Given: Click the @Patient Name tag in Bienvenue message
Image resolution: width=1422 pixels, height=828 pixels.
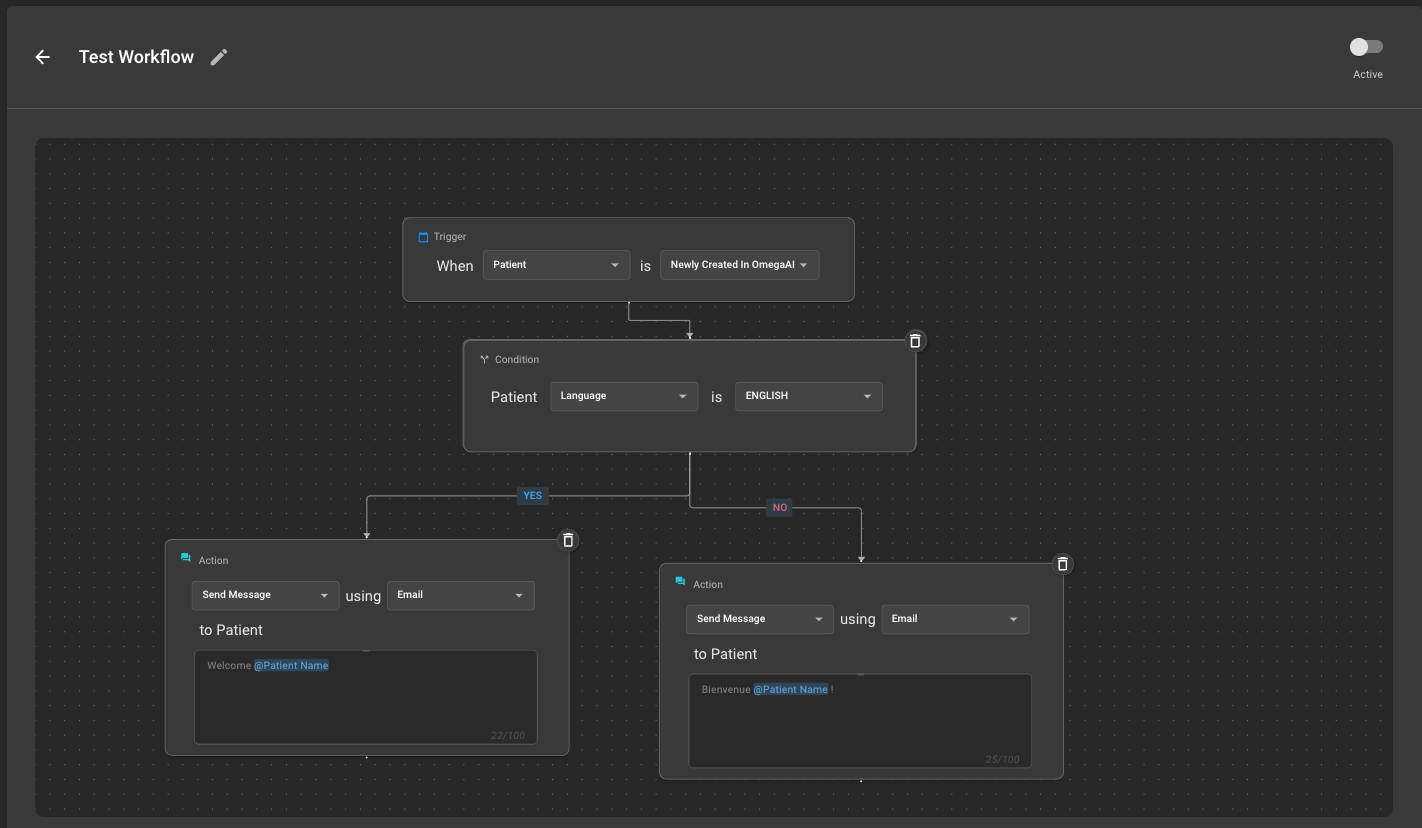Looking at the screenshot, I should coord(790,690).
